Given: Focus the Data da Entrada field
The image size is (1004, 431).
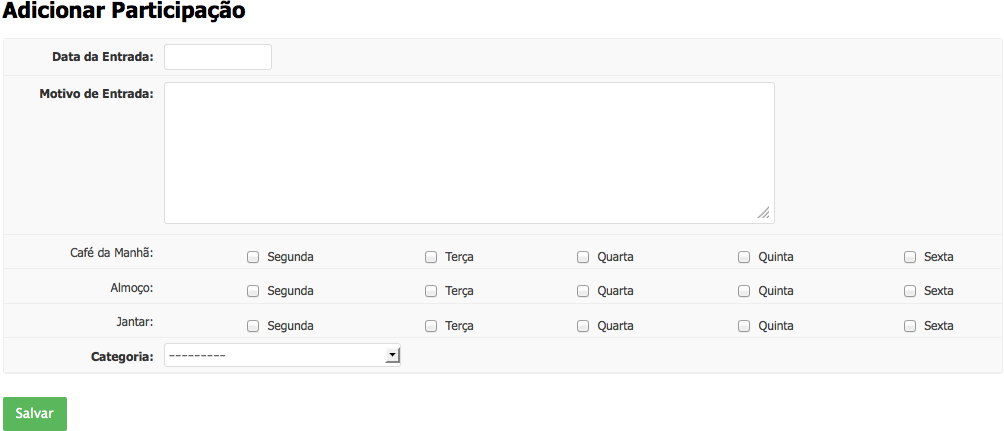Looking at the screenshot, I should point(218,57).
